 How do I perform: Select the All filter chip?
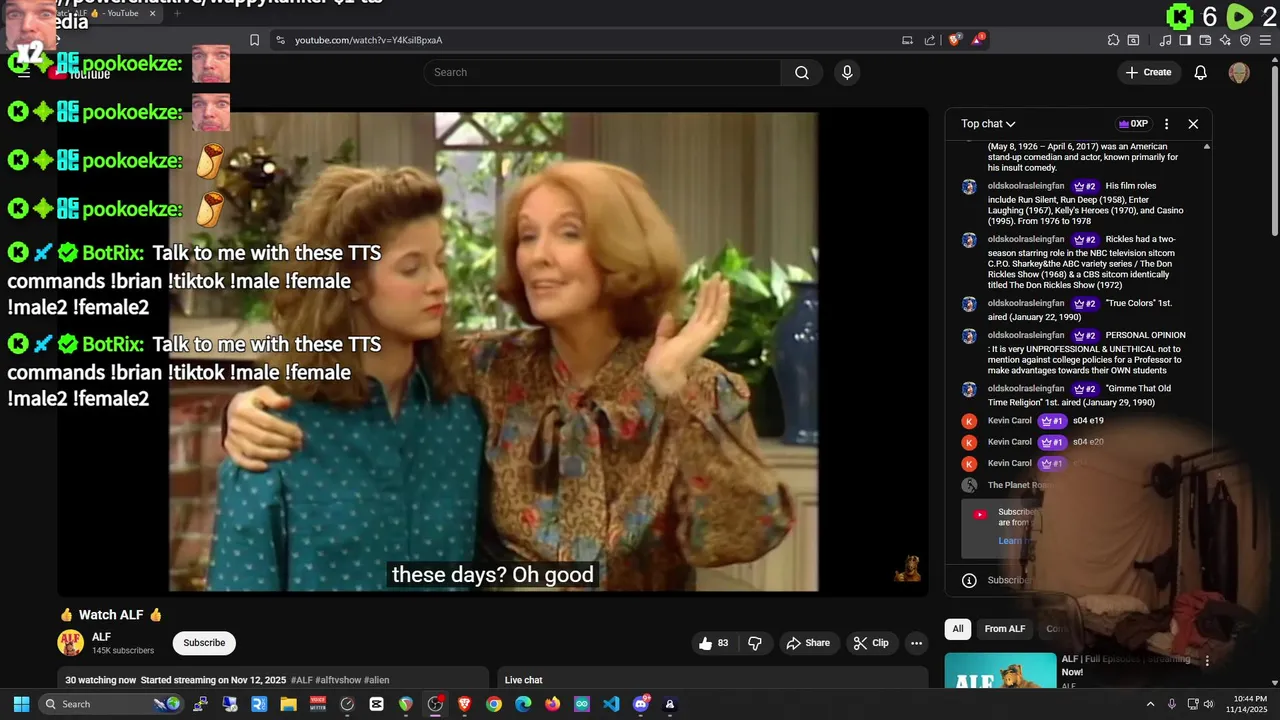click(x=958, y=629)
